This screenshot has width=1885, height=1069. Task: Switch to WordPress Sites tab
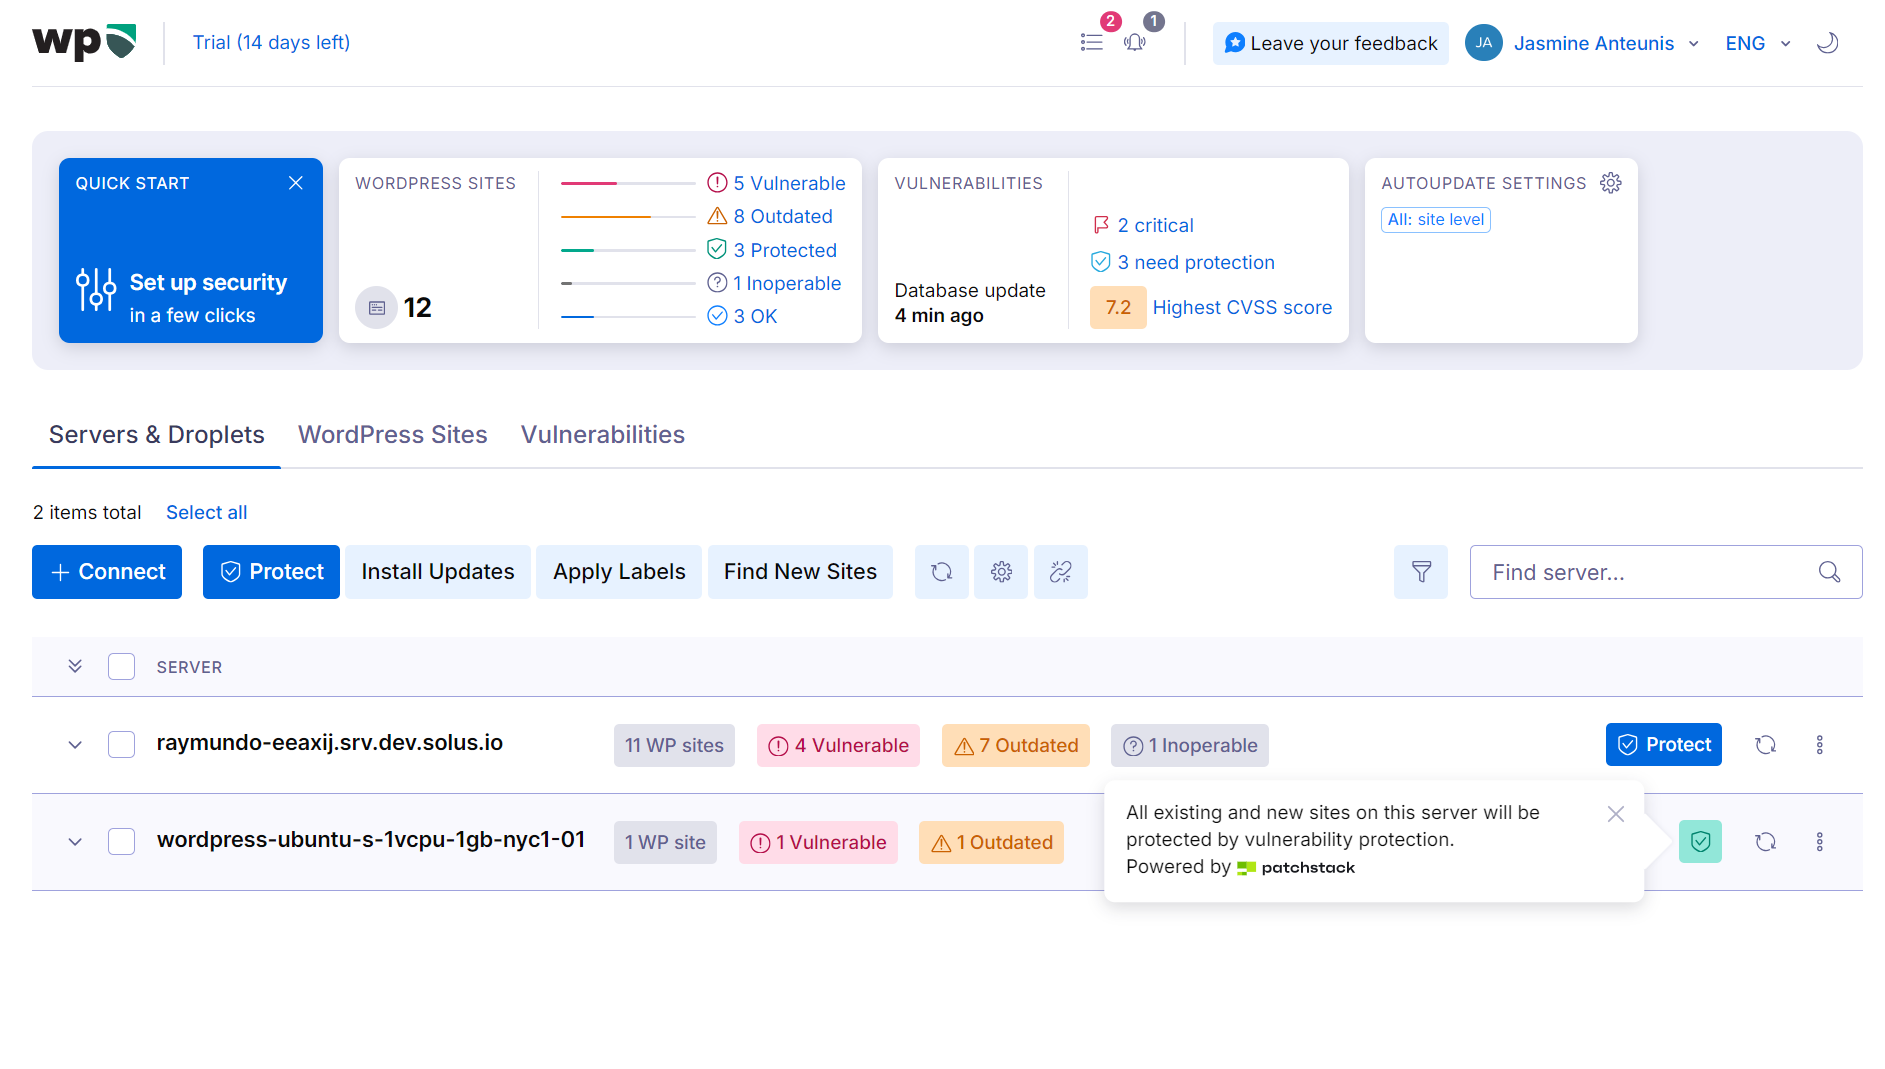coord(393,435)
